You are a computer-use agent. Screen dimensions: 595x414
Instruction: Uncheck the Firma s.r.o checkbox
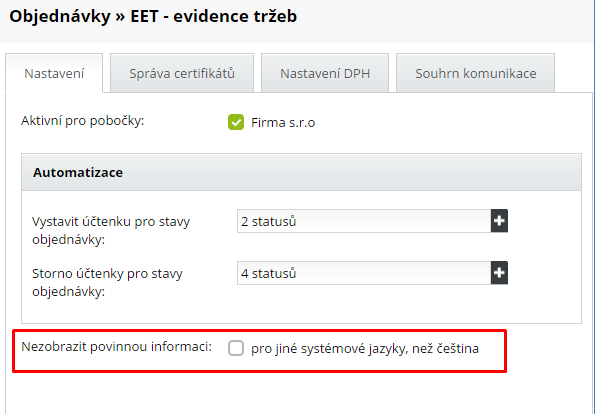[236, 122]
